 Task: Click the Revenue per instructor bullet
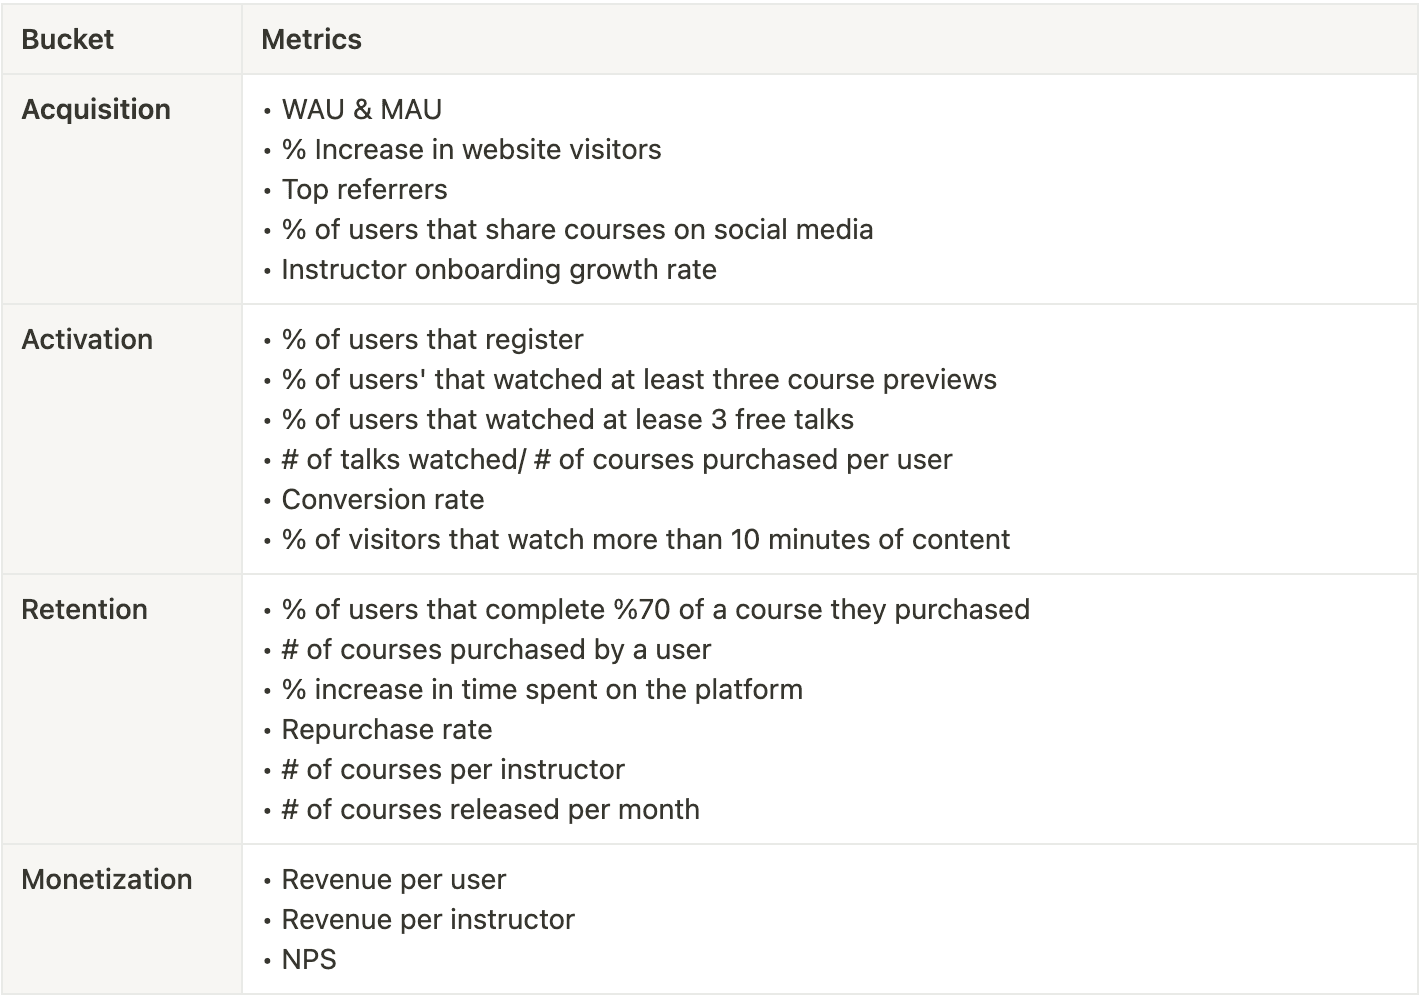point(428,920)
